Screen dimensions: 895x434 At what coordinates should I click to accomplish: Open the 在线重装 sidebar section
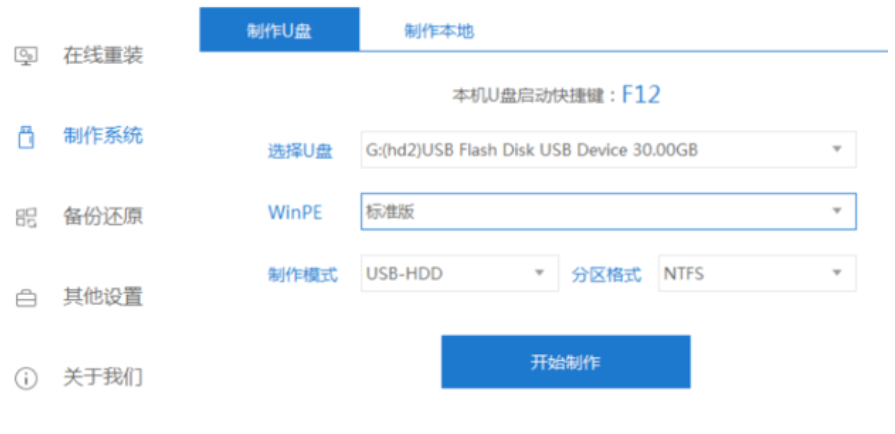[x=103, y=56]
